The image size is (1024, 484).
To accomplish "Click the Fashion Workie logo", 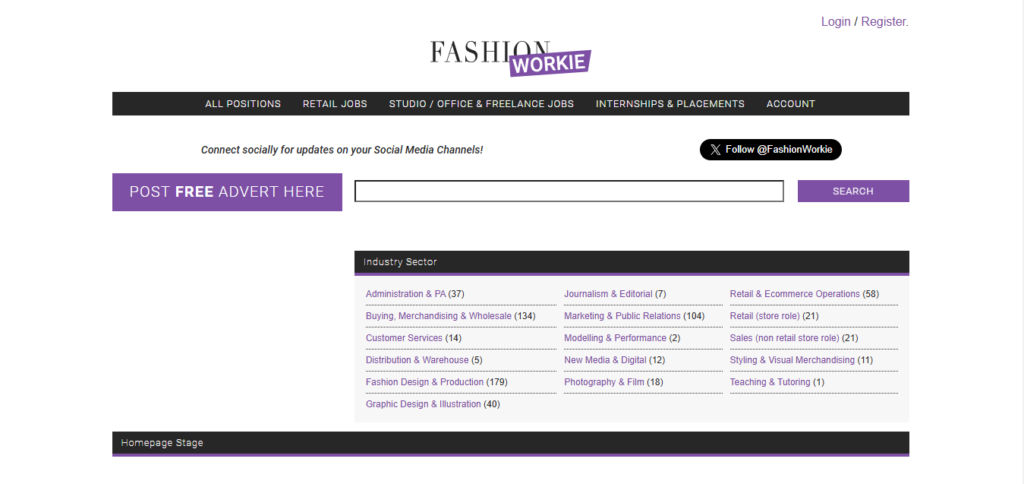I will [510, 57].
